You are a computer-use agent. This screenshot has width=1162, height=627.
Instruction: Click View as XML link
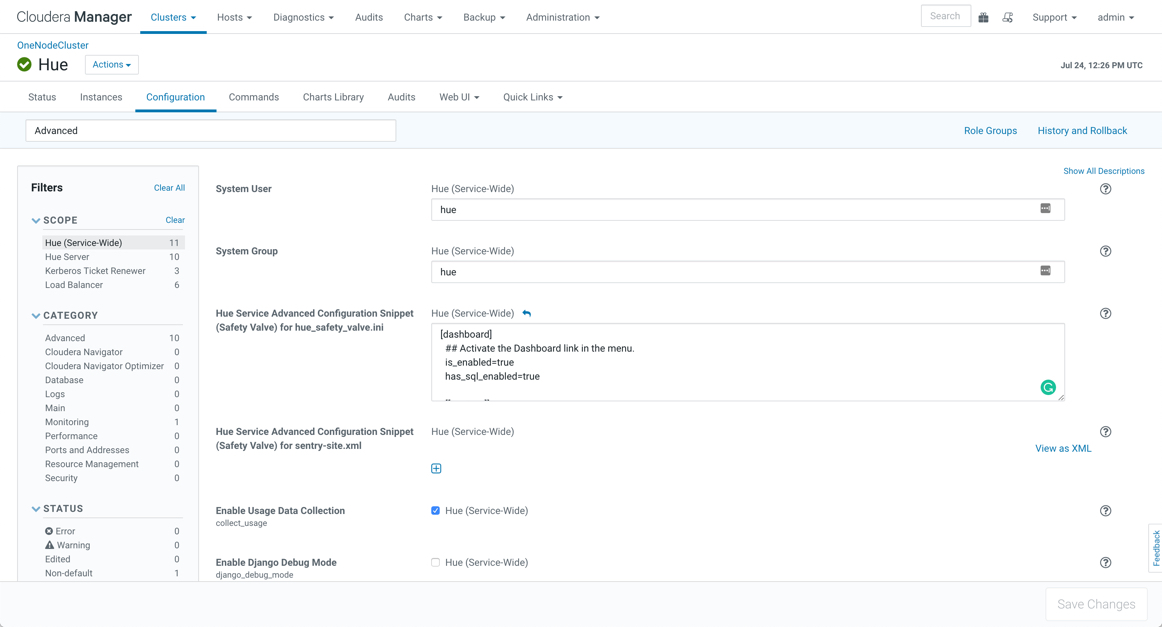click(1063, 448)
